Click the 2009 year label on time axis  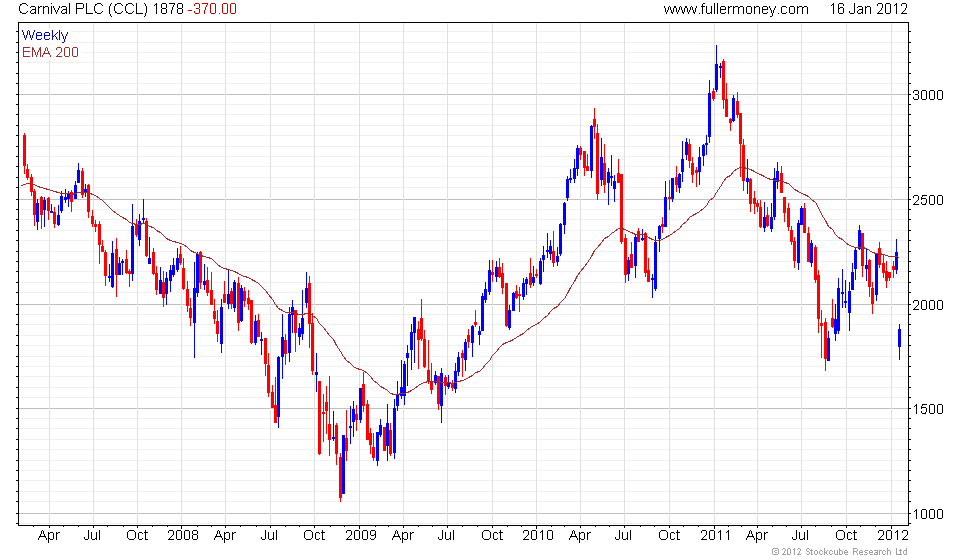360,535
